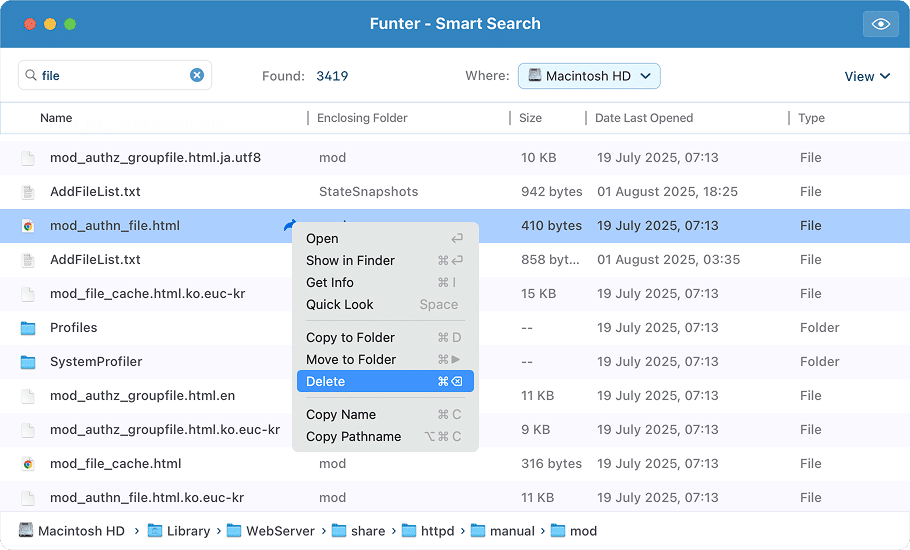The width and height of the screenshot is (910, 550).
Task: Click the Macintosh HD disk icon in path bar
Action: pyautogui.click(x=26, y=530)
